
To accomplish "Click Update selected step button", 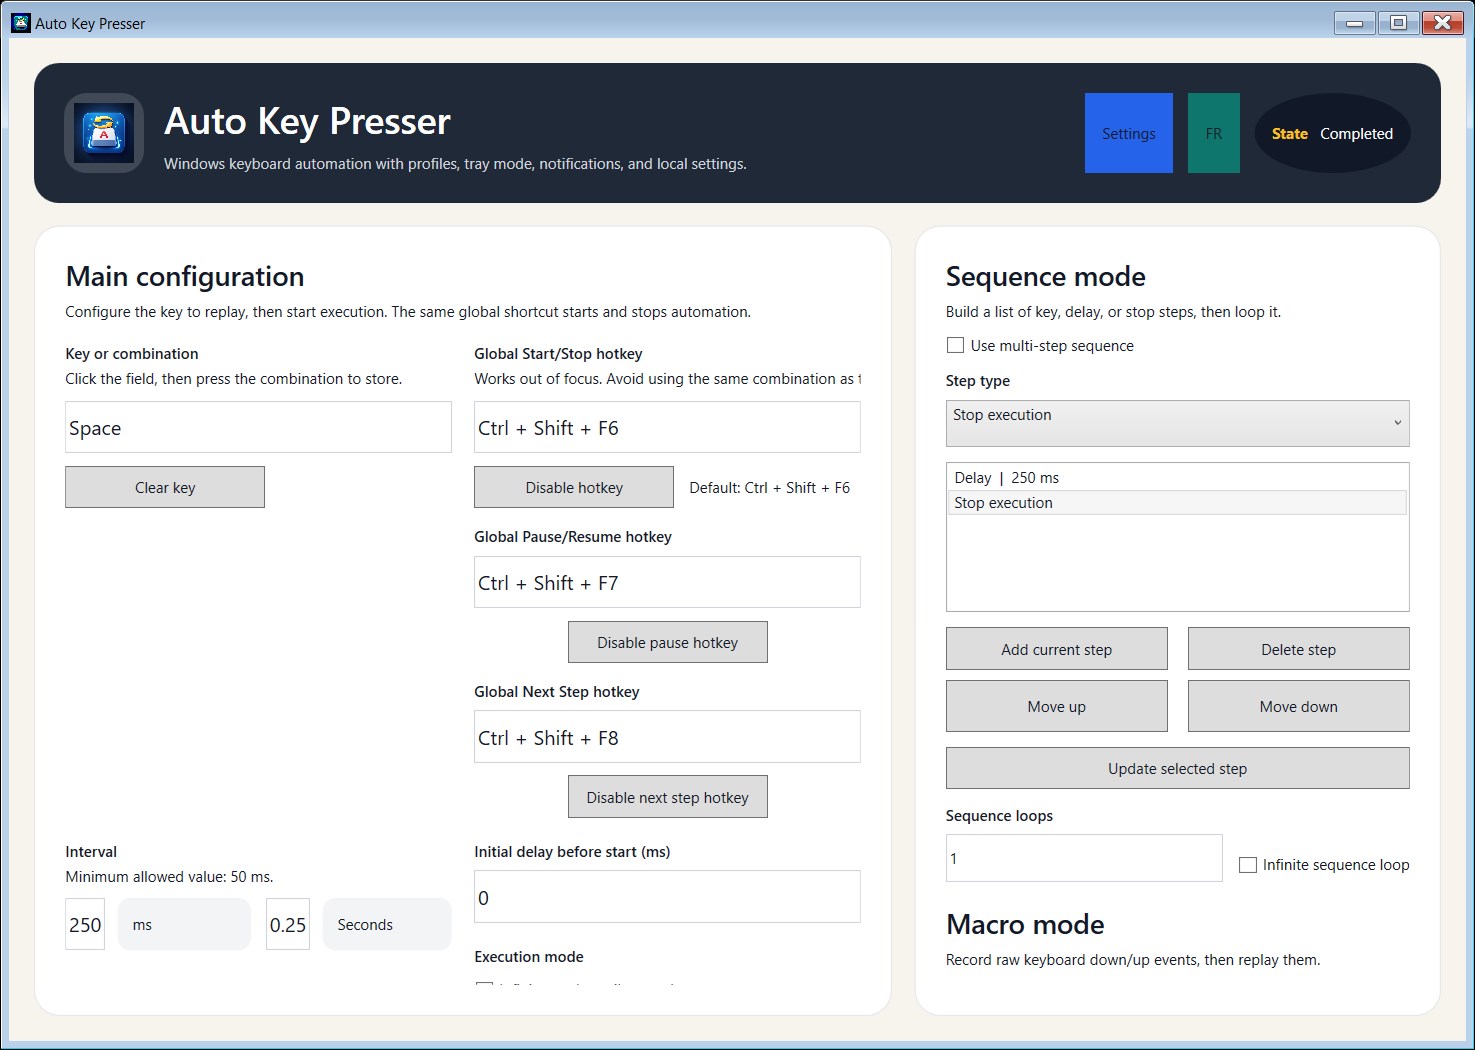I will (x=1178, y=768).
